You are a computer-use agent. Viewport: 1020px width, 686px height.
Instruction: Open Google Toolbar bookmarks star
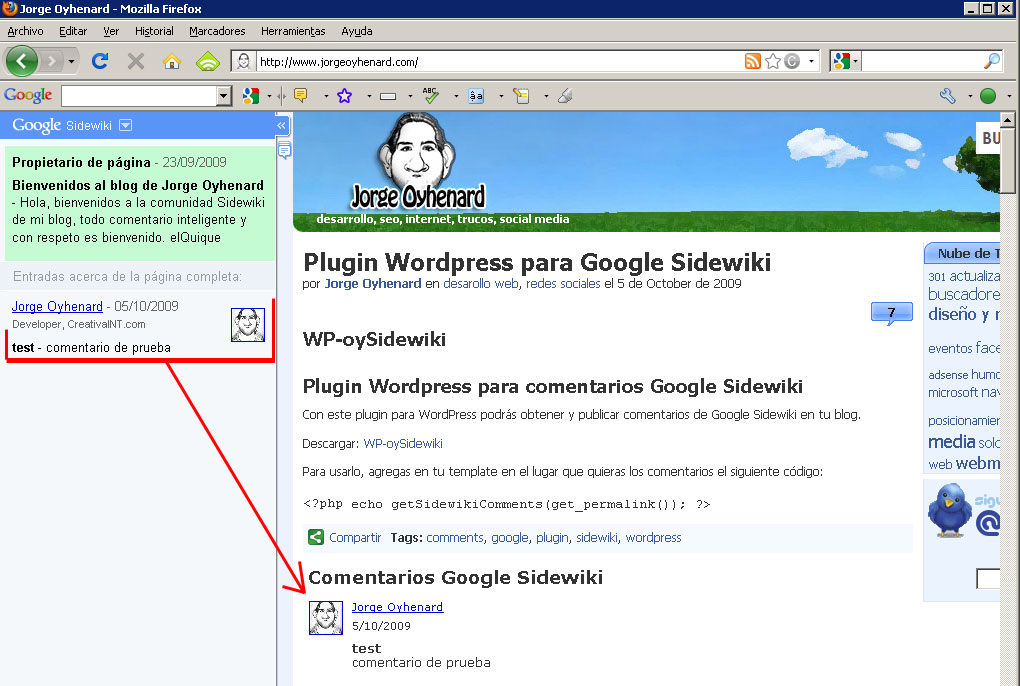[344, 96]
